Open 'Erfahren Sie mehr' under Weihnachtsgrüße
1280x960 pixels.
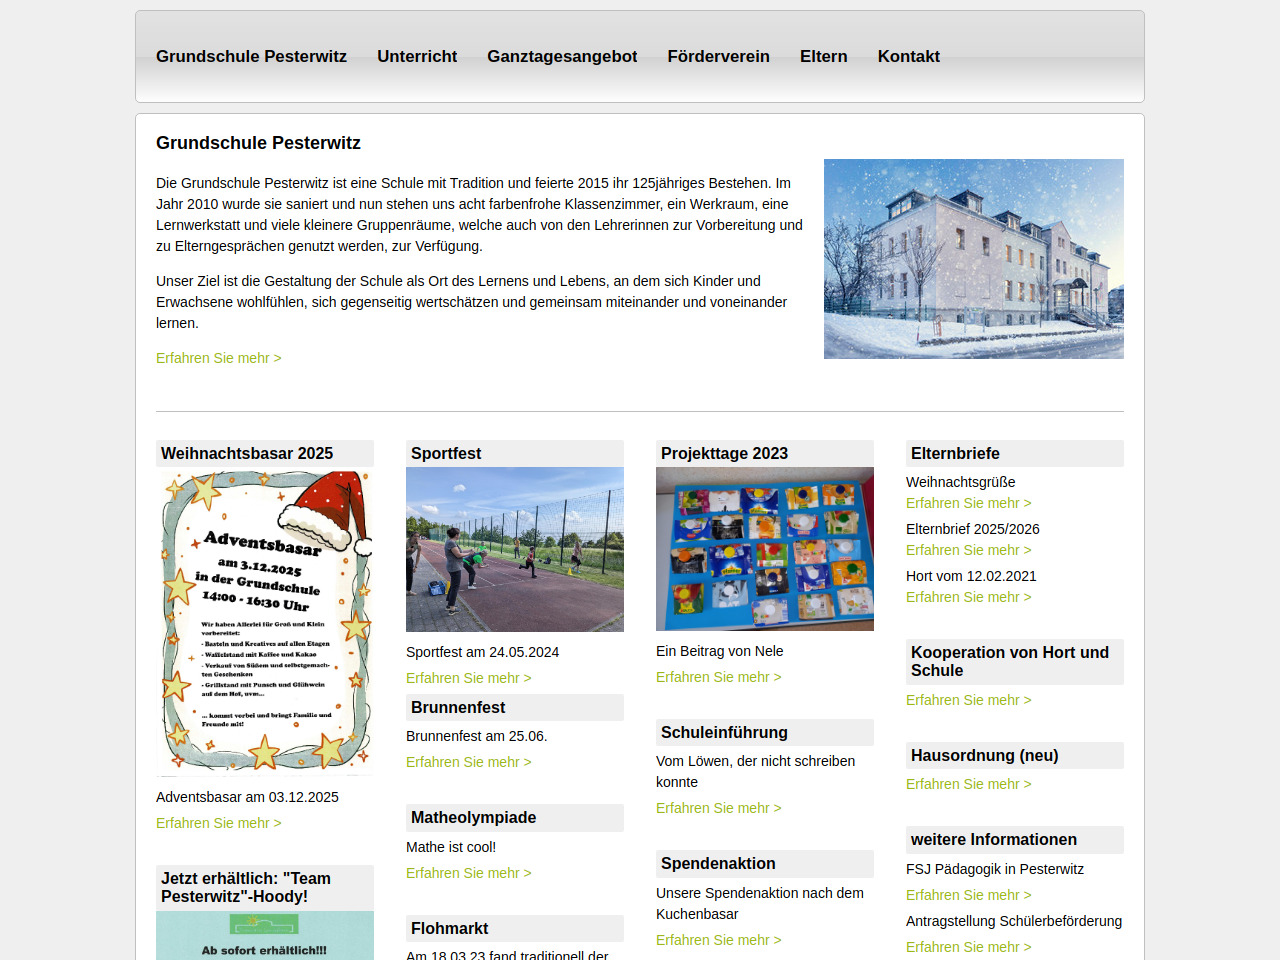tap(968, 503)
